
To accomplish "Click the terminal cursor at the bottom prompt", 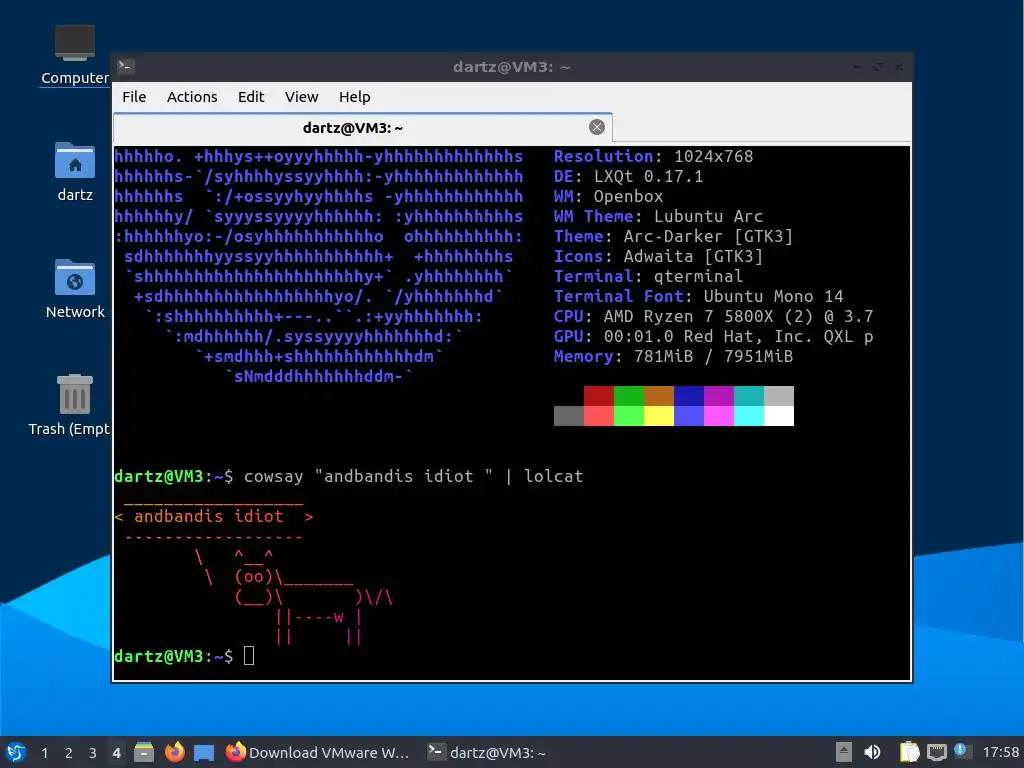I will [x=249, y=655].
